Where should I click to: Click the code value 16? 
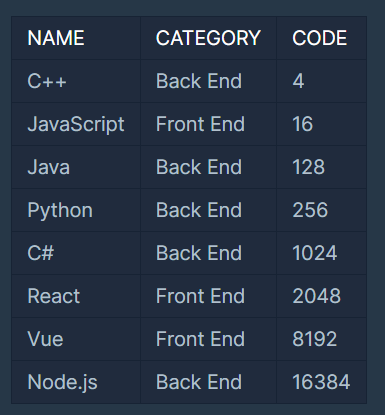tap(302, 124)
